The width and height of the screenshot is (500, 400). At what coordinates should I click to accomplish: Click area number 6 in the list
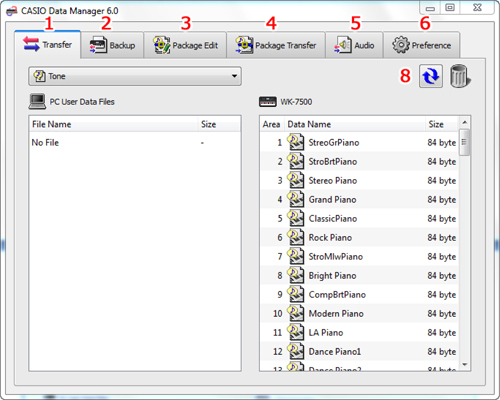point(280,238)
